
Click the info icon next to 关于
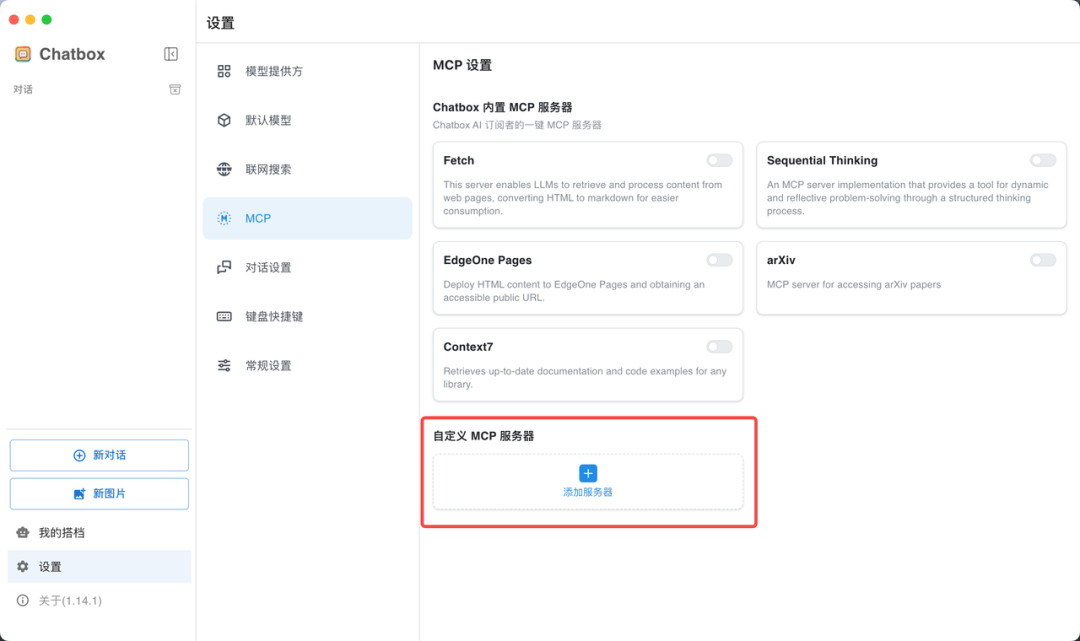pyautogui.click(x=23, y=601)
